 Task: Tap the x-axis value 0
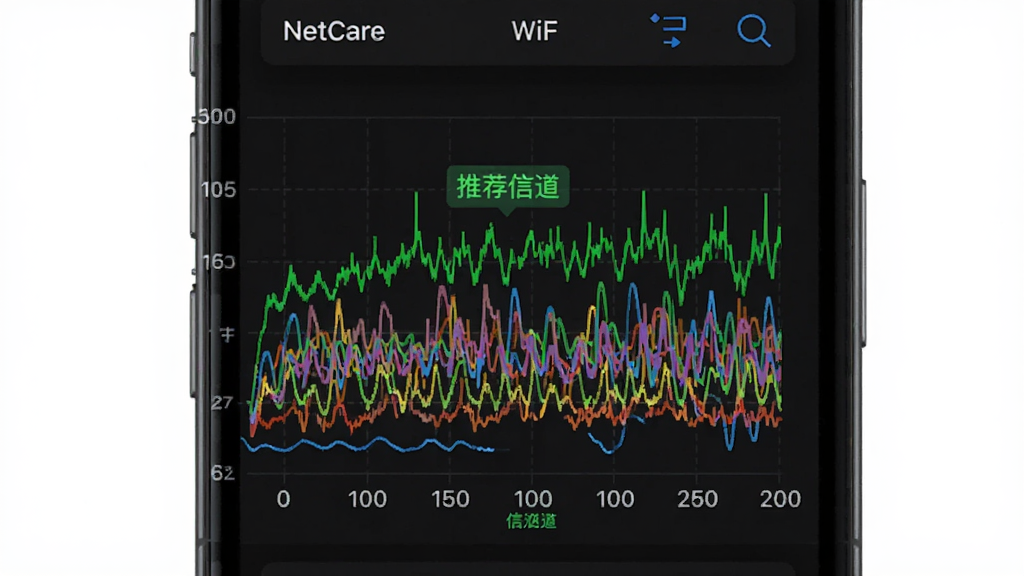pyautogui.click(x=283, y=500)
